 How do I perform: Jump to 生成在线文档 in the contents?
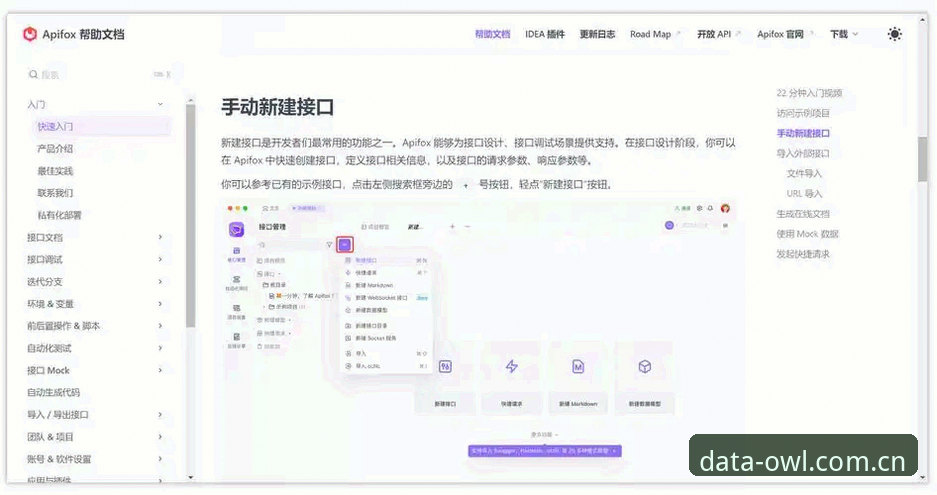pos(803,214)
